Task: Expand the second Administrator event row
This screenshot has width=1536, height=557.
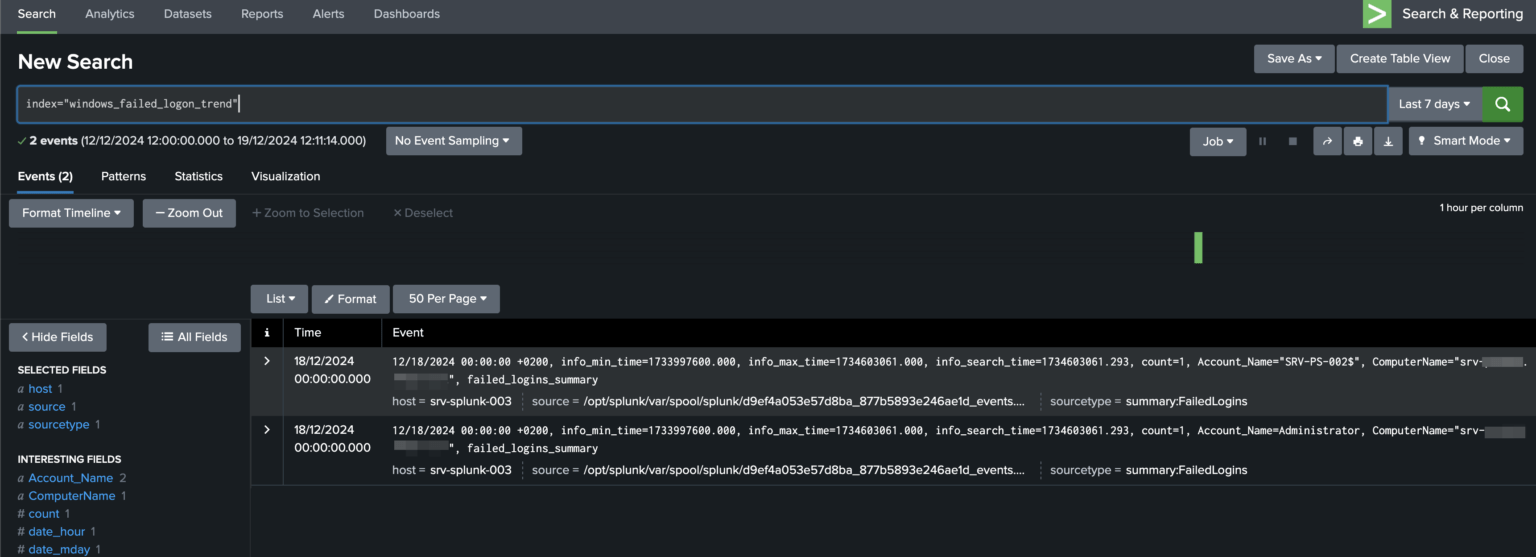Action: click(266, 429)
